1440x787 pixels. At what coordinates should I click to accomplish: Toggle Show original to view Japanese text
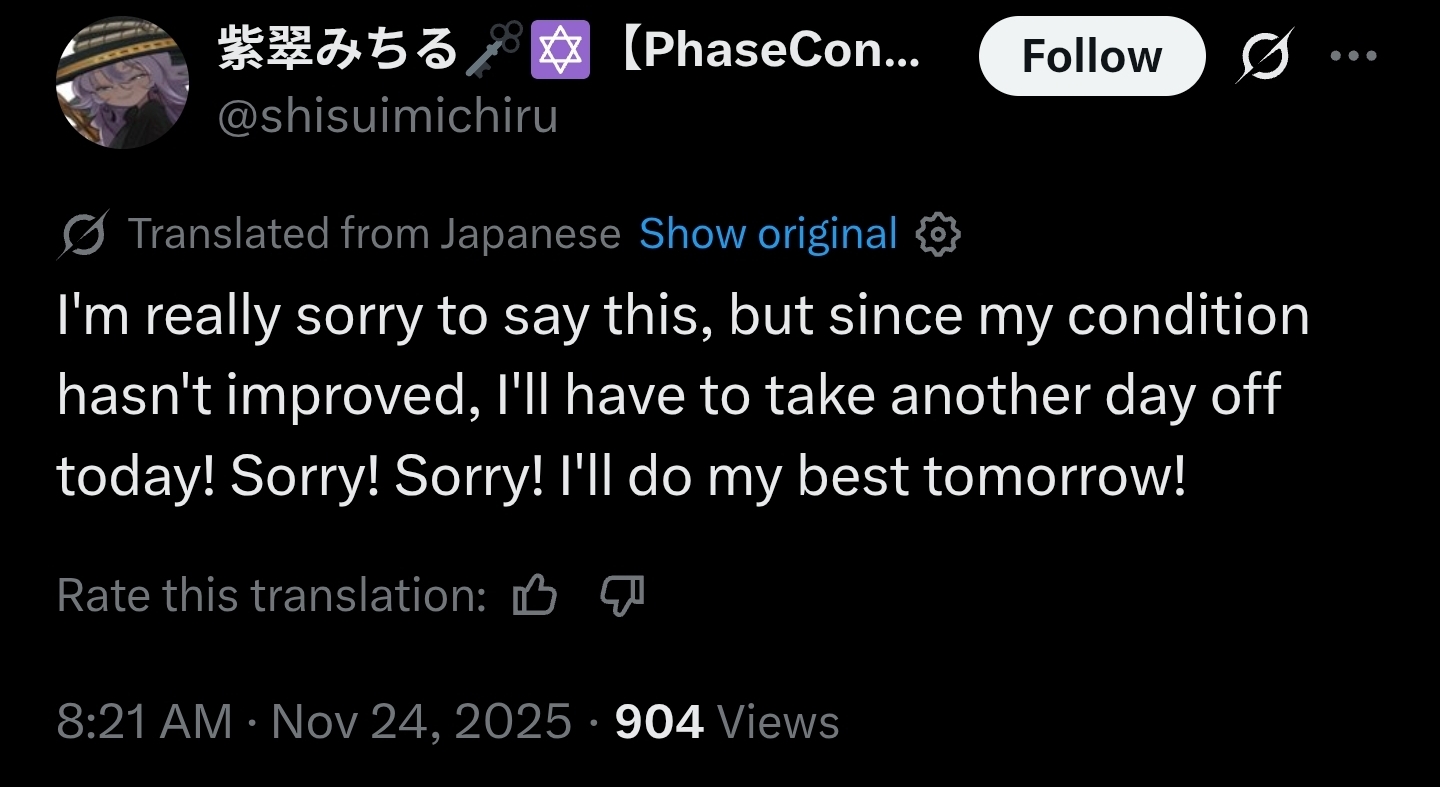point(768,234)
